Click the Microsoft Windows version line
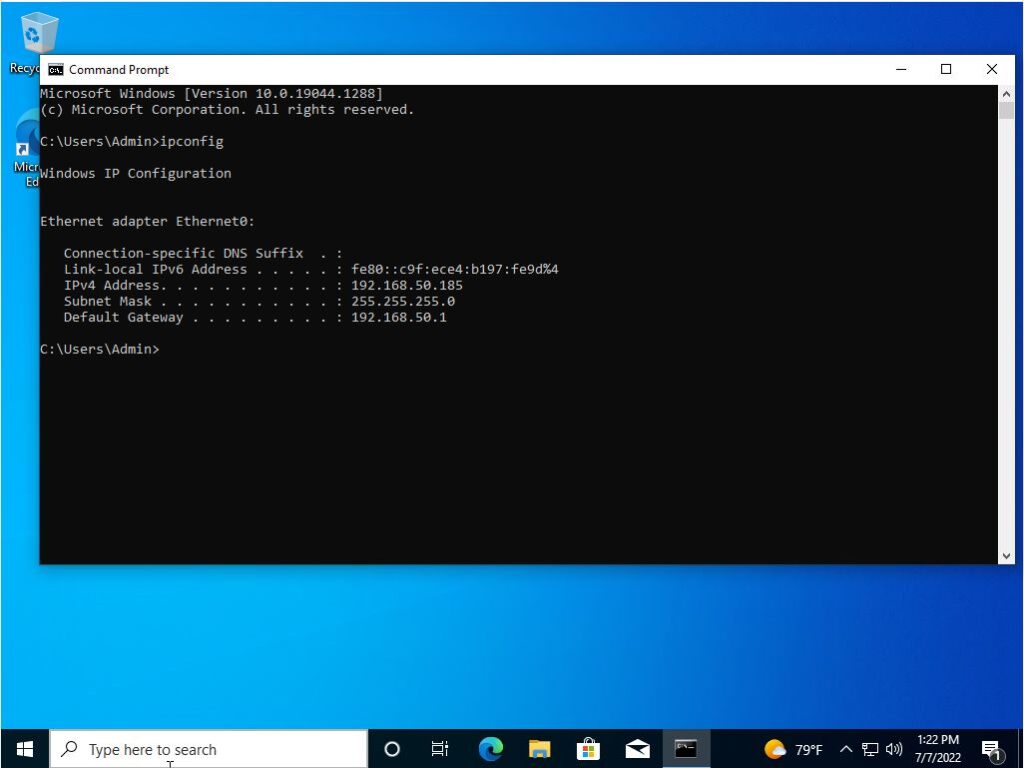 pos(212,93)
